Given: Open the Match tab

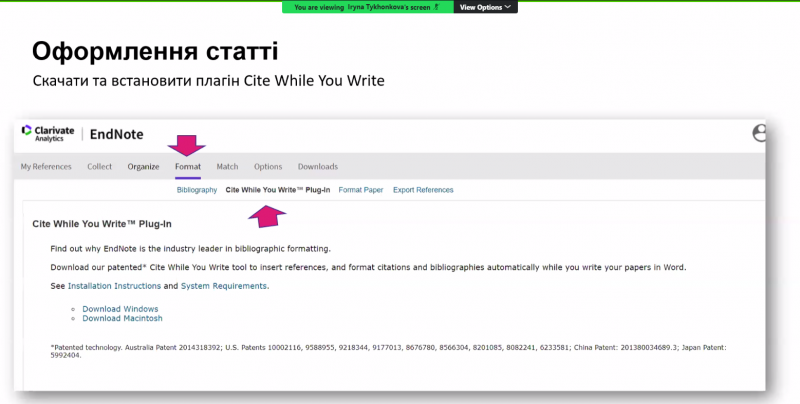Looking at the screenshot, I should (227, 166).
